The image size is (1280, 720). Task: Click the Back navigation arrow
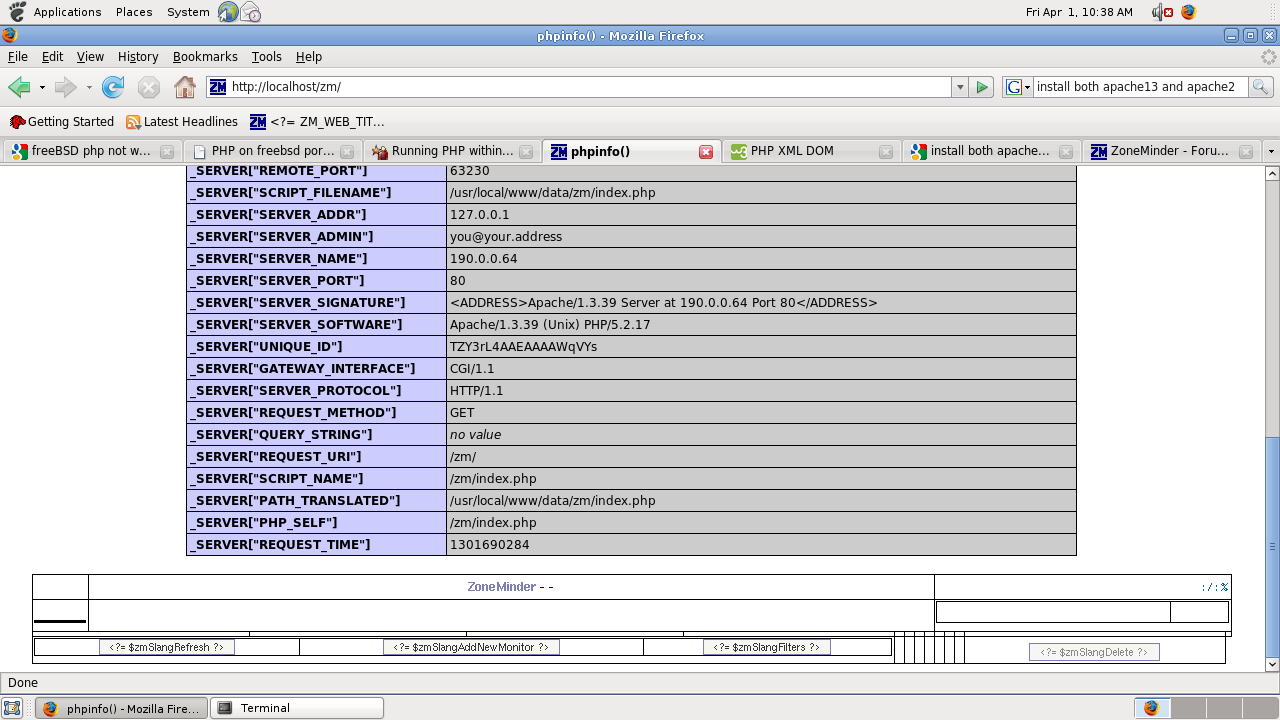[x=19, y=87]
